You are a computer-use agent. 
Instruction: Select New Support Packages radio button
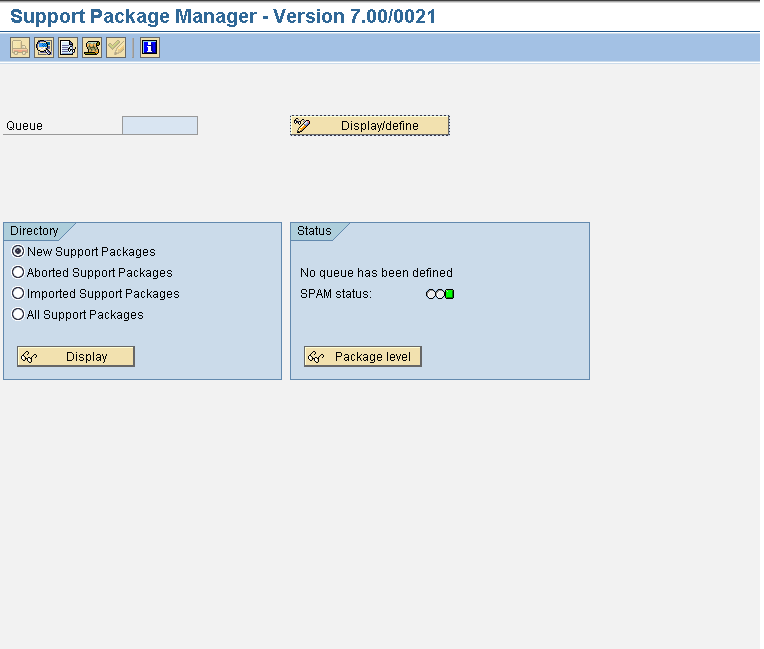click(x=18, y=251)
